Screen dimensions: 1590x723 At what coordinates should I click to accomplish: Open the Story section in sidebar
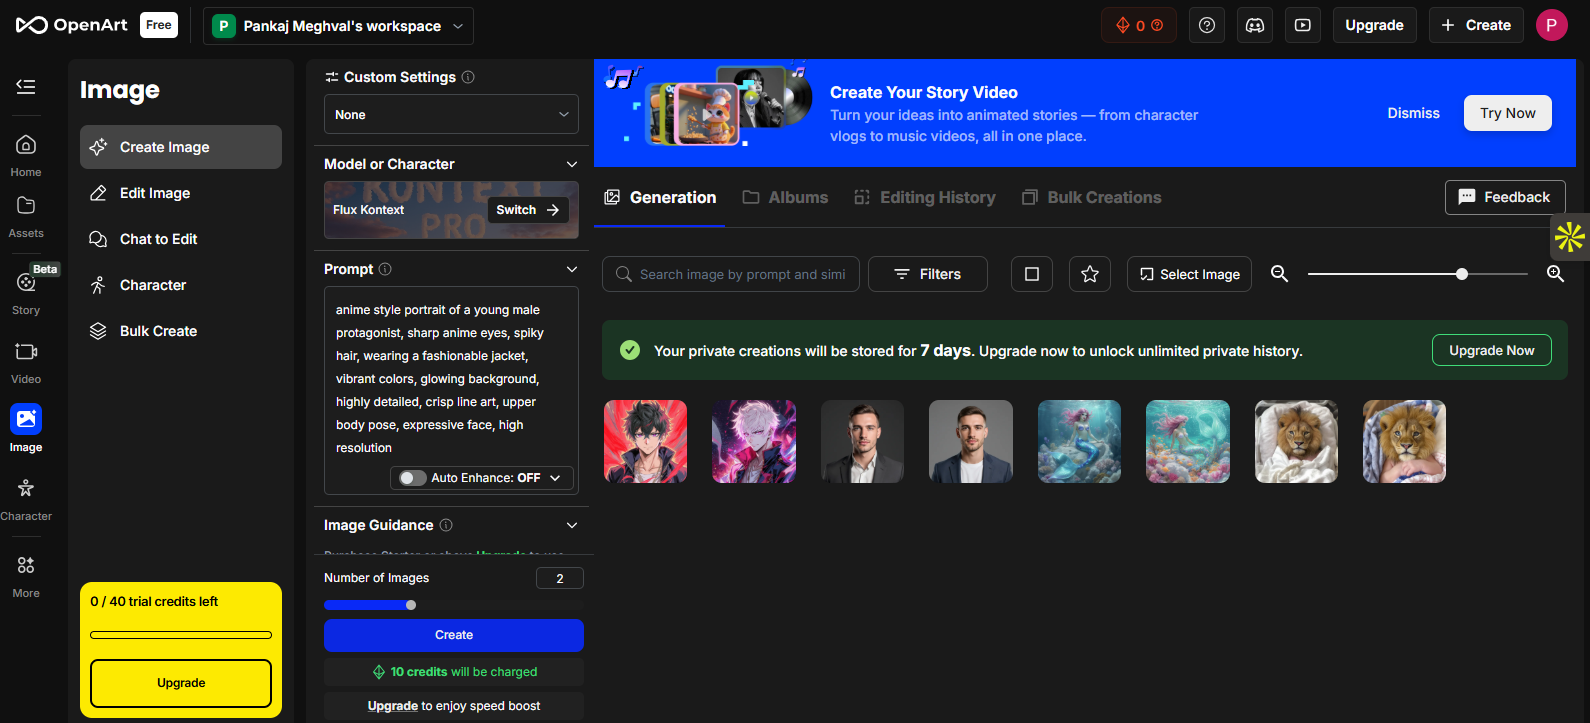click(26, 290)
